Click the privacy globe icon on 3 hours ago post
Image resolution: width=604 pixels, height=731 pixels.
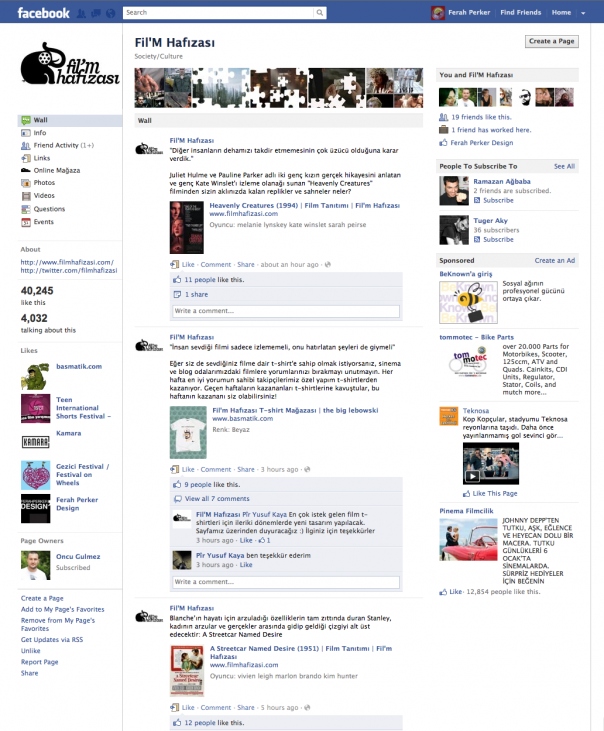tap(307, 469)
